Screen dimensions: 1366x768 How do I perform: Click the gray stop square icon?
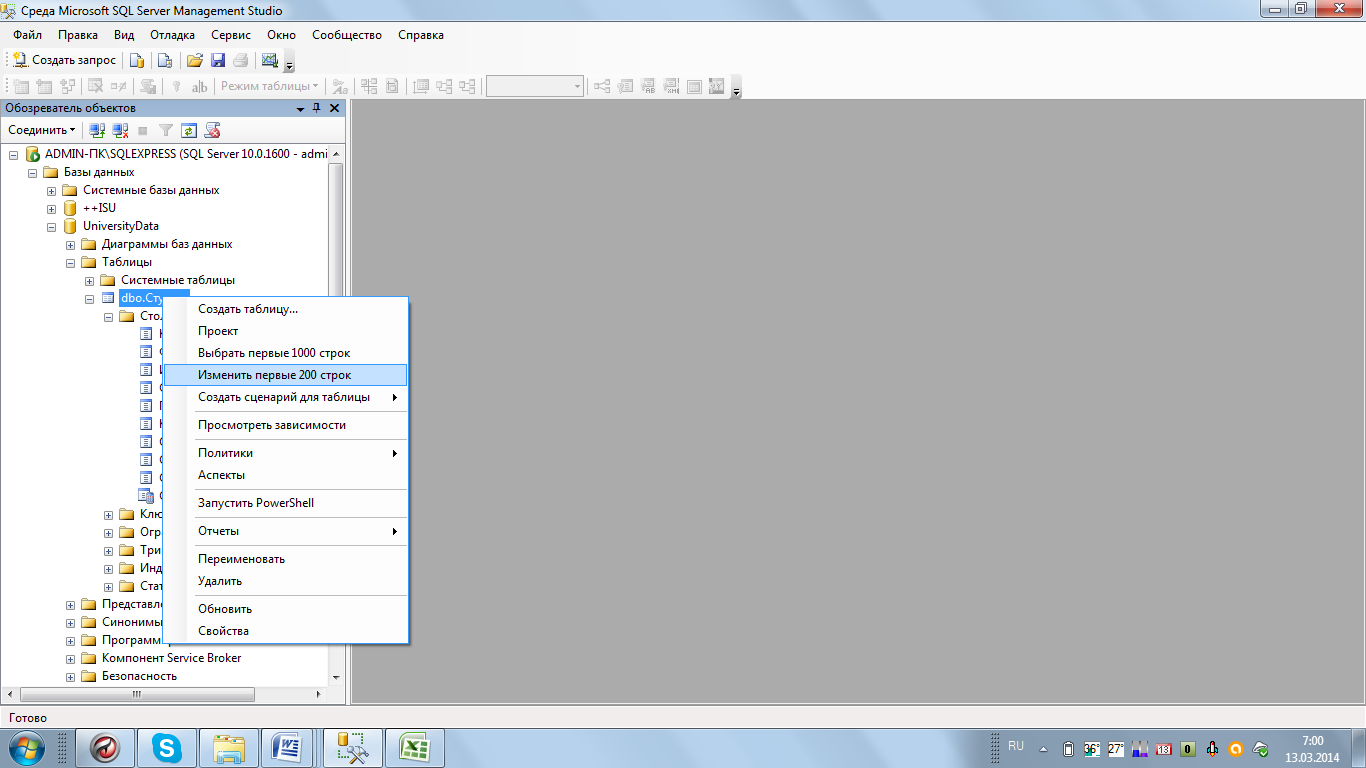click(x=143, y=130)
